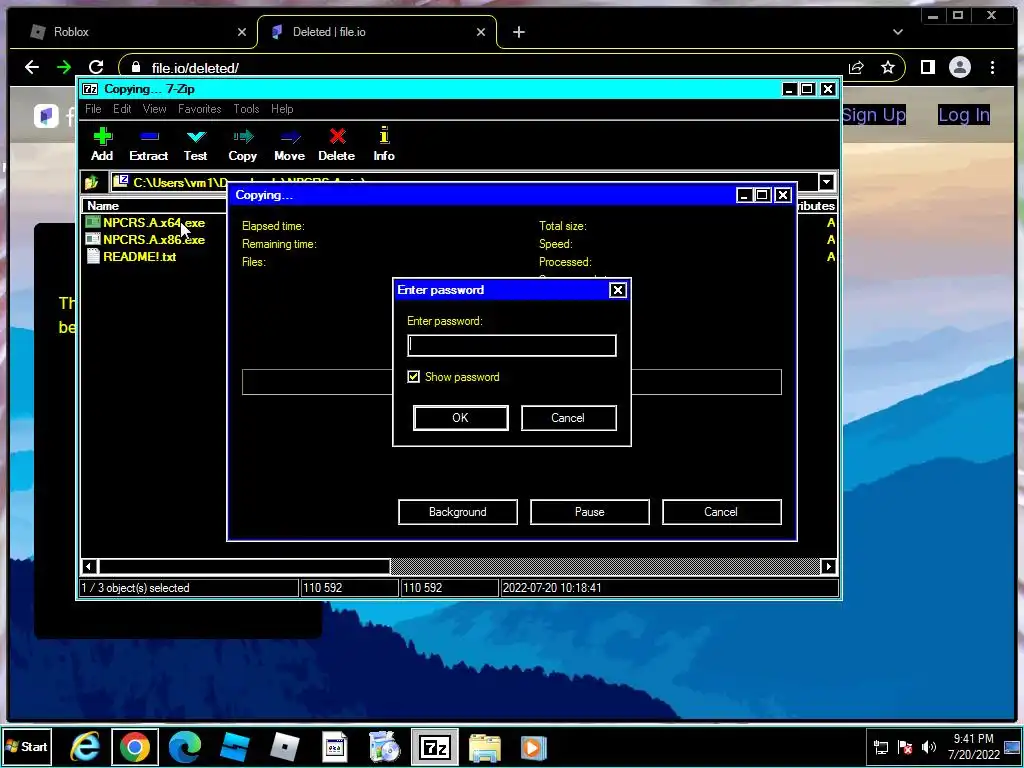Open the Start menu
The image size is (1024, 768).
[x=27, y=746]
